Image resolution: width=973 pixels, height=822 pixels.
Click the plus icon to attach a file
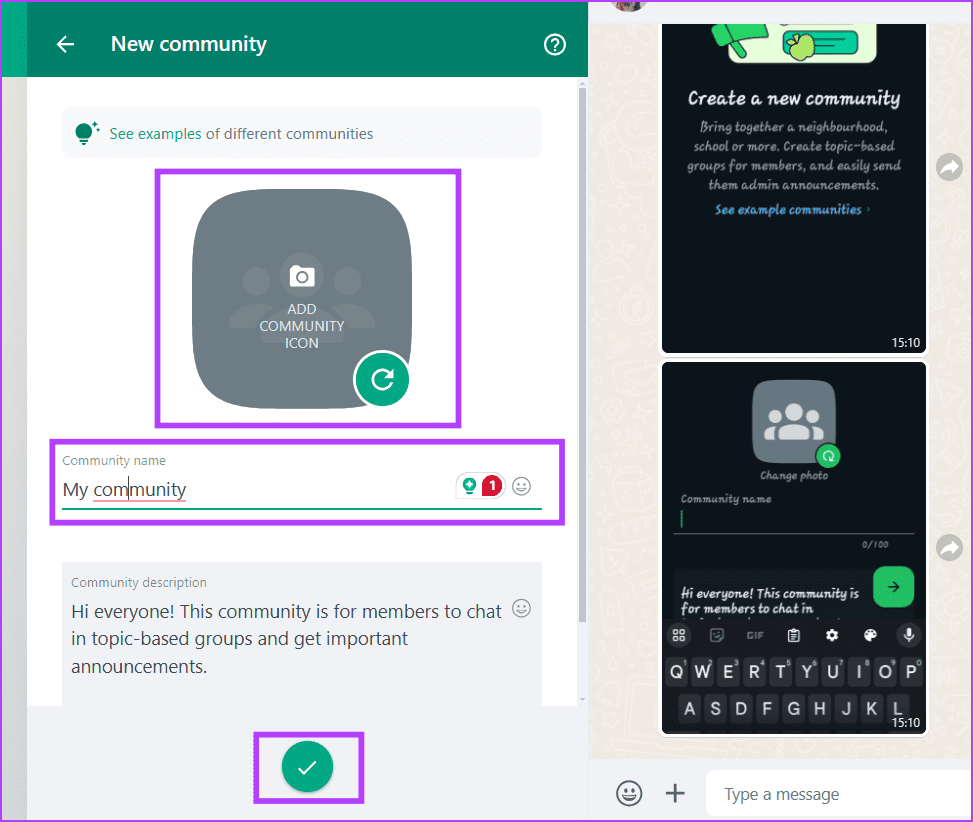point(675,793)
